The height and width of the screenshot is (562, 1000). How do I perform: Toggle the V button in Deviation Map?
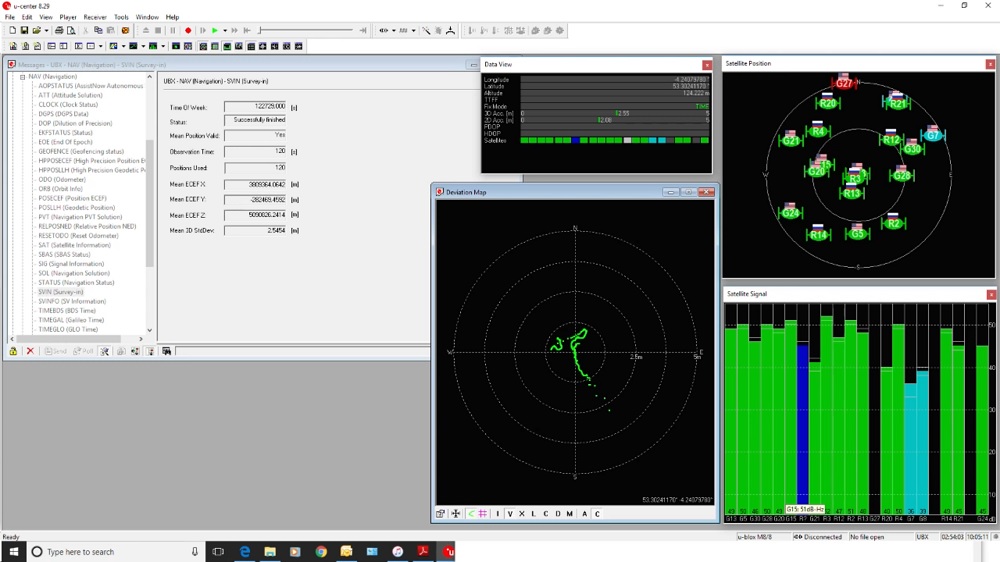pos(510,514)
